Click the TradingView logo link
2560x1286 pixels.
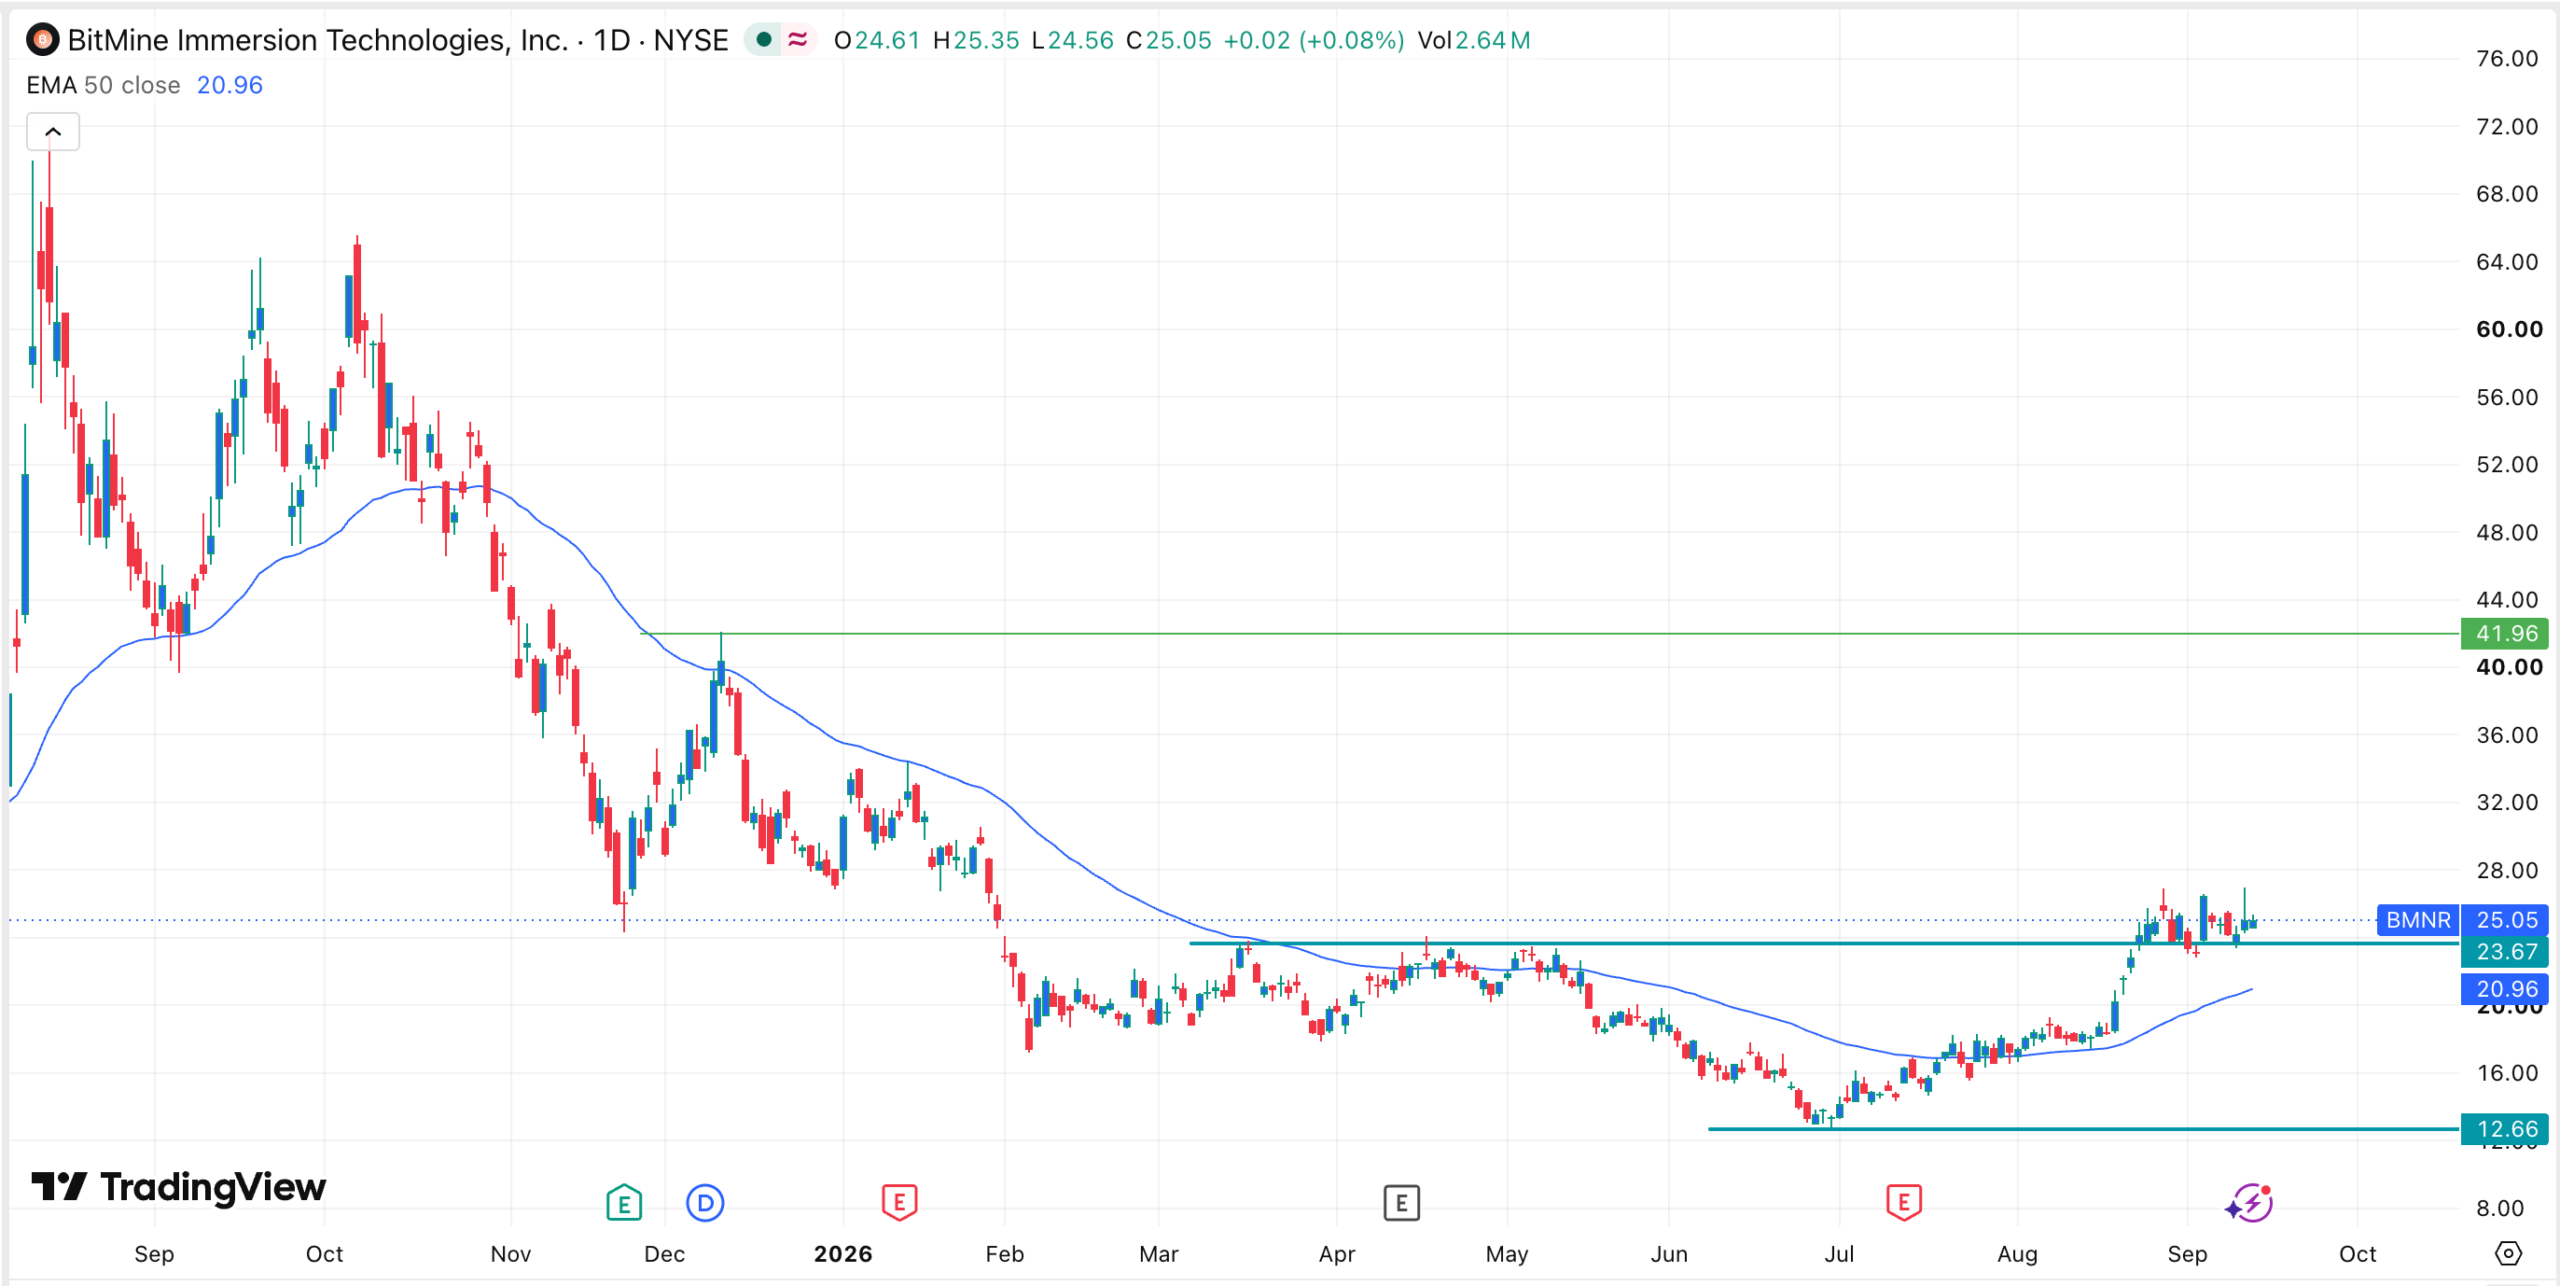click(178, 1187)
